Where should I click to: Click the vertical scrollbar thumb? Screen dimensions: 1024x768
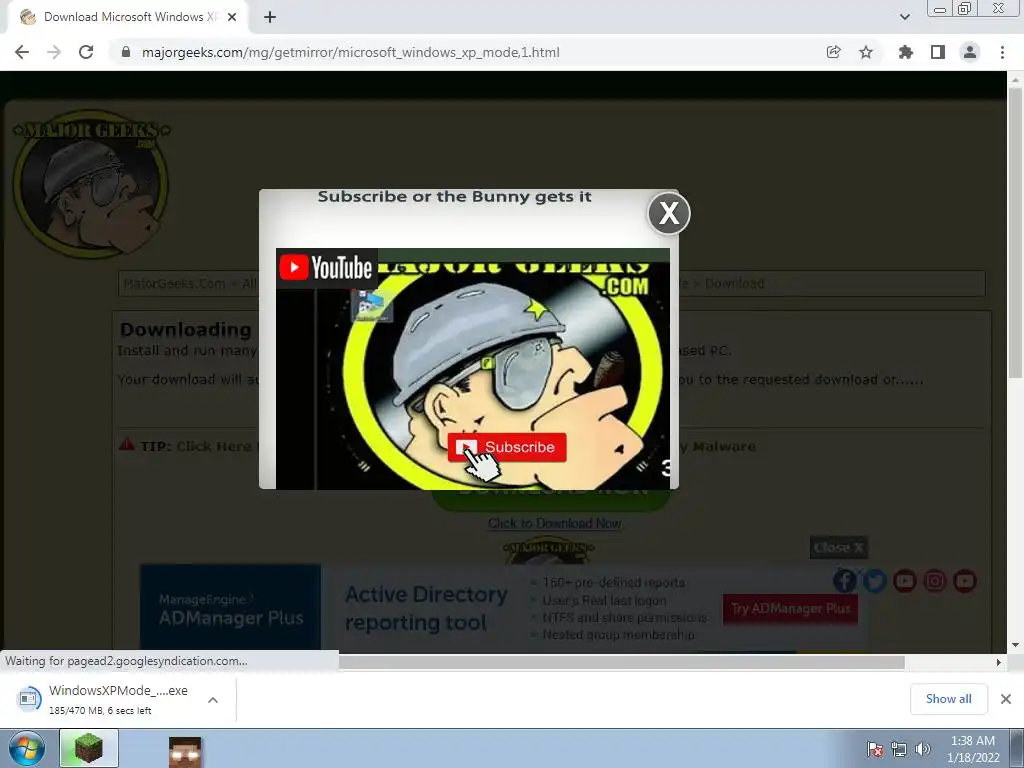point(1015,232)
